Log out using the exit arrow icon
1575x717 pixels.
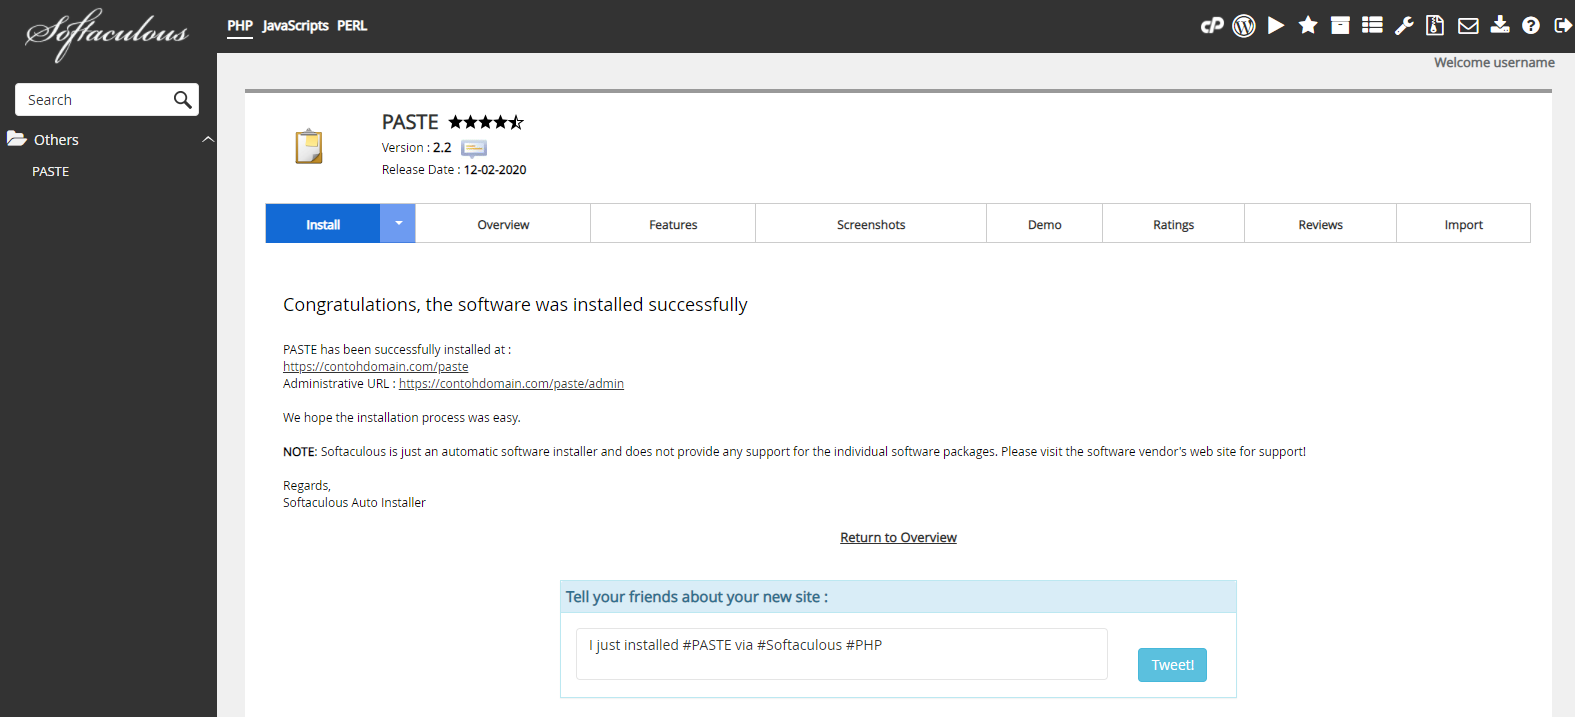pos(1562,26)
